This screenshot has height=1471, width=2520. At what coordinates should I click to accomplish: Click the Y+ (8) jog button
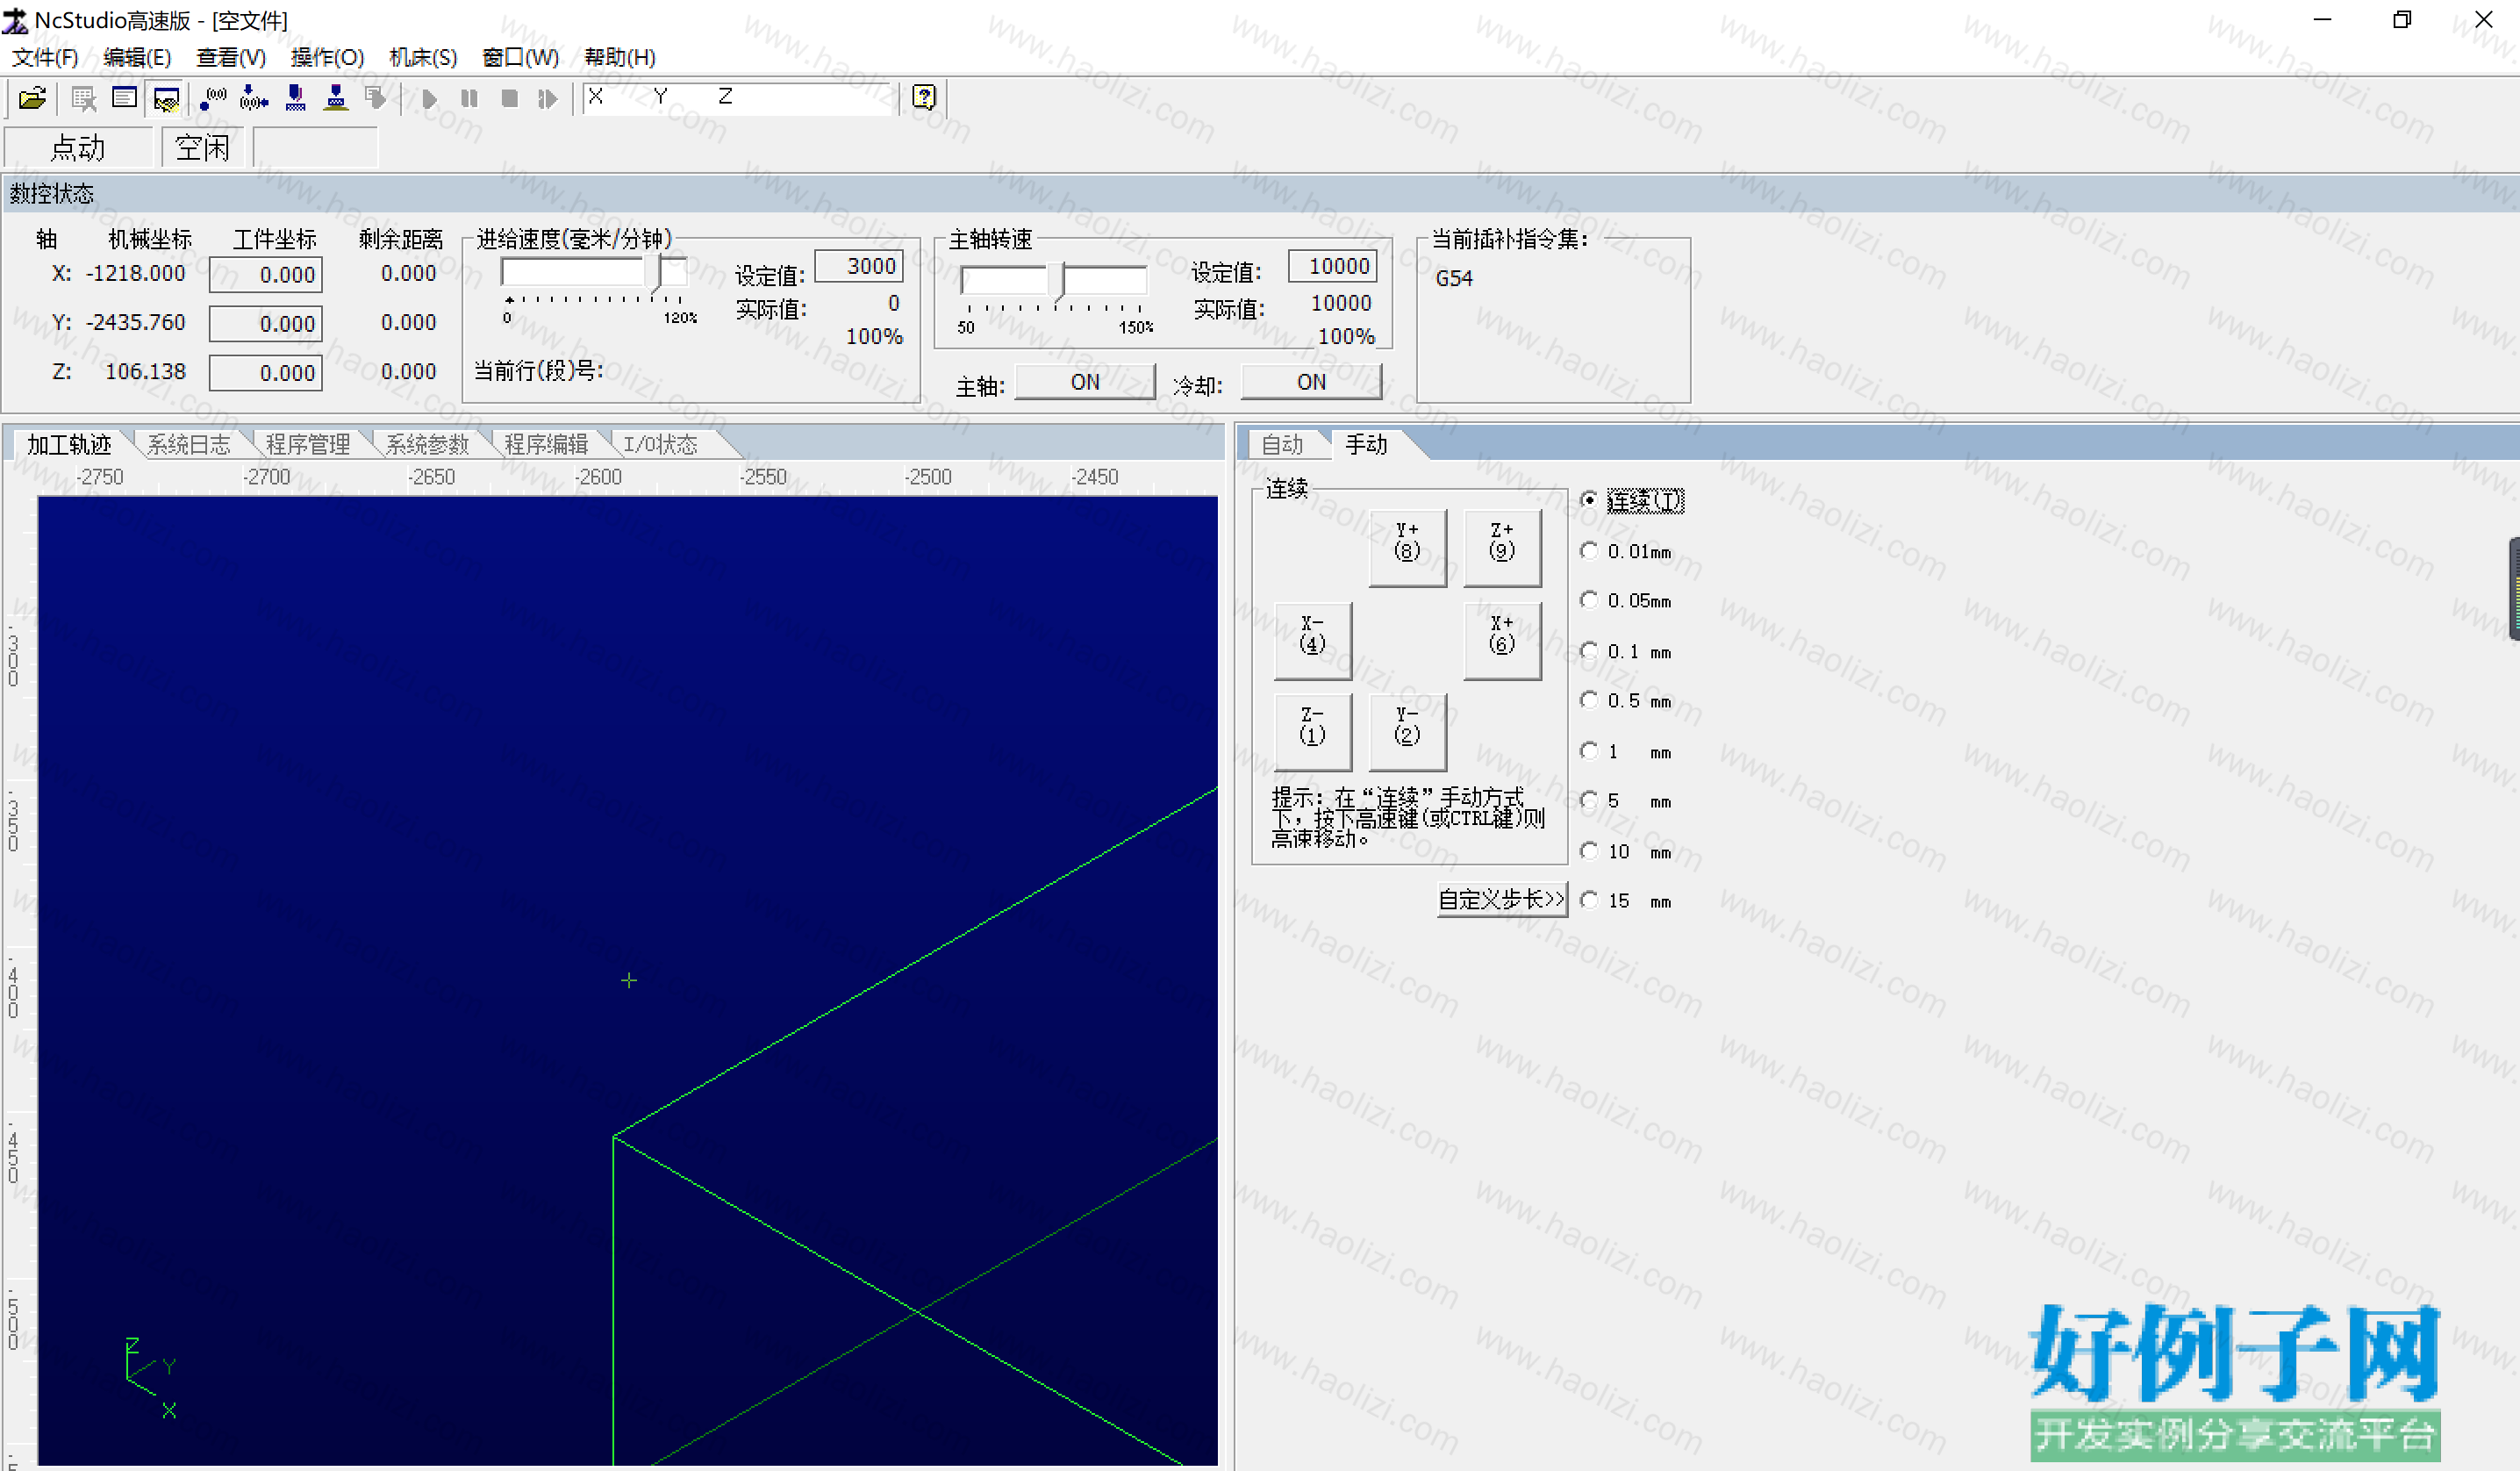(1407, 547)
